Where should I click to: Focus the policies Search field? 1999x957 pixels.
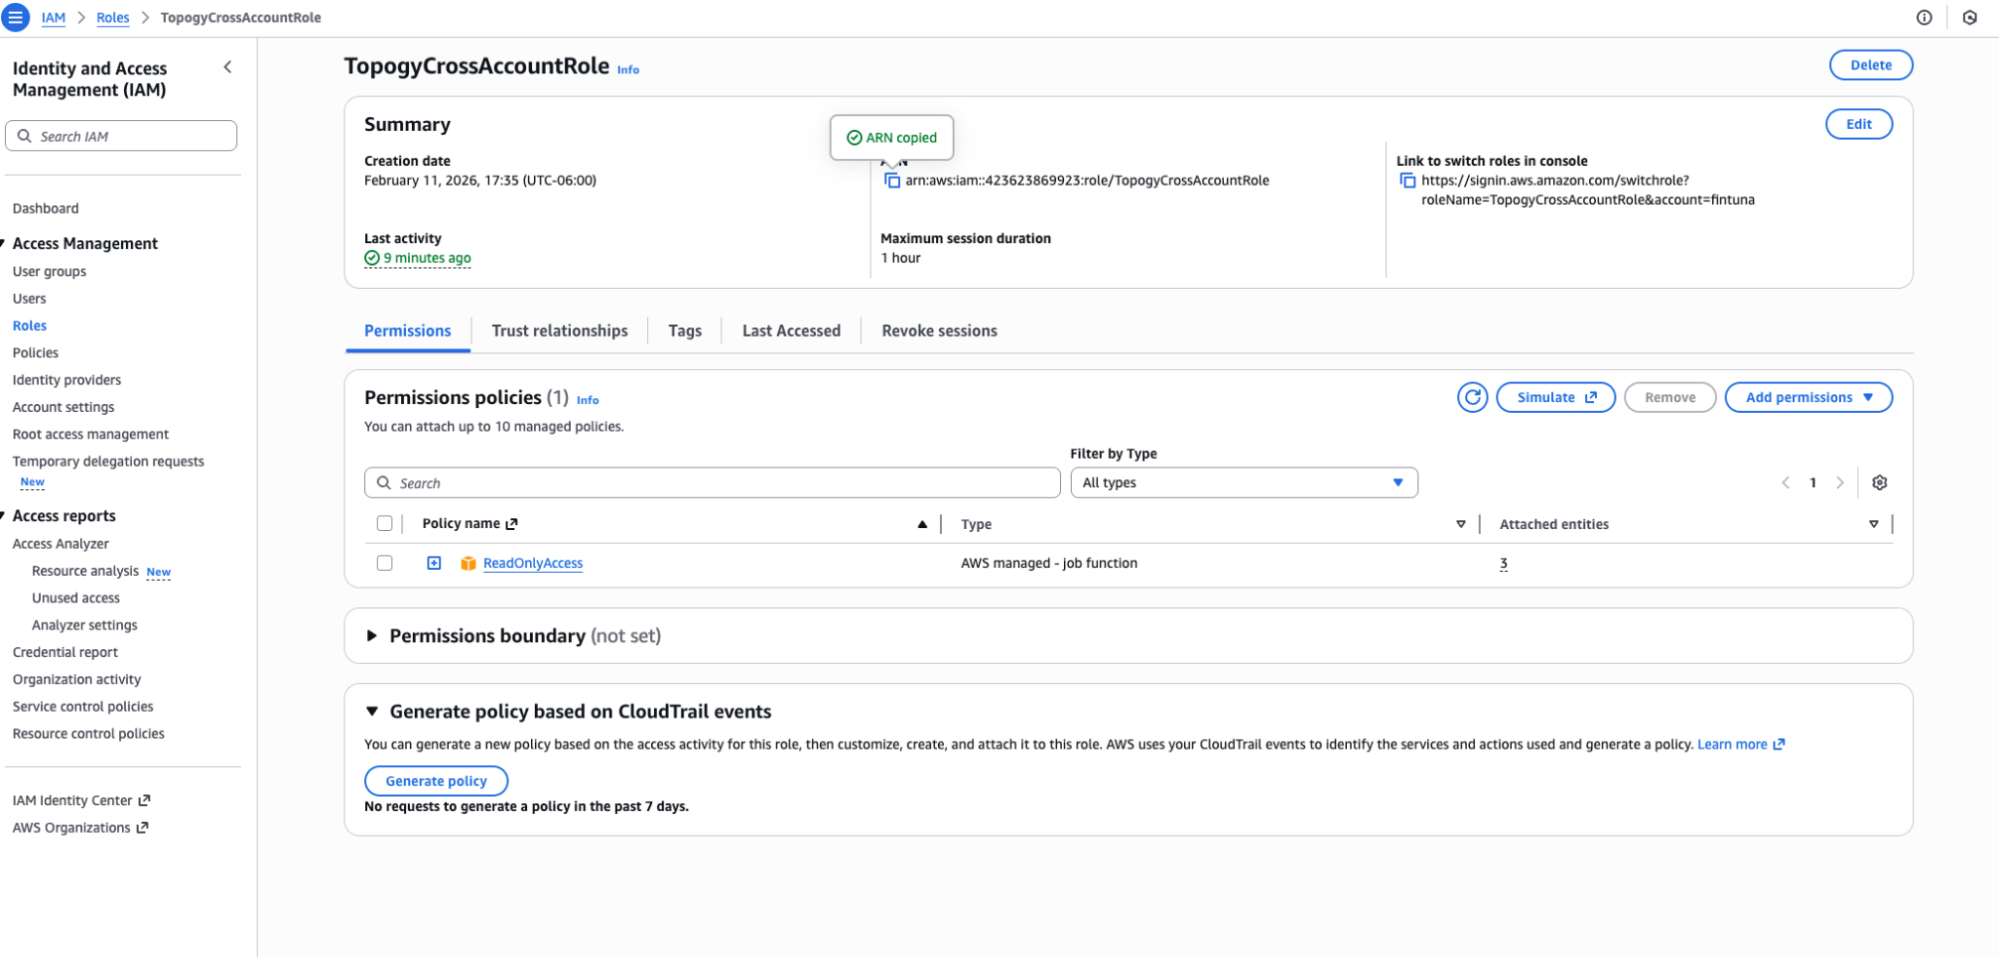tap(712, 483)
